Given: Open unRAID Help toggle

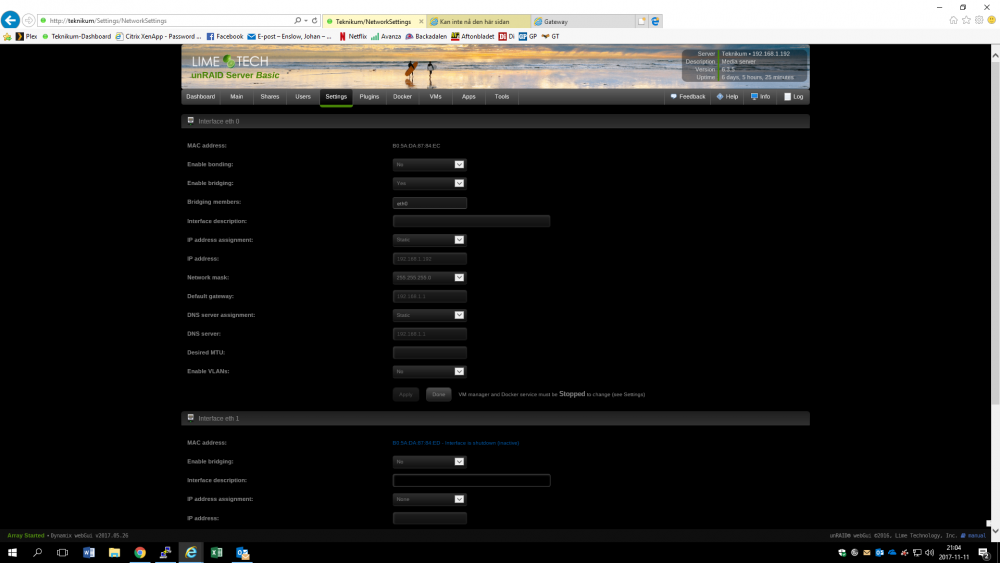Looking at the screenshot, I should tap(727, 97).
